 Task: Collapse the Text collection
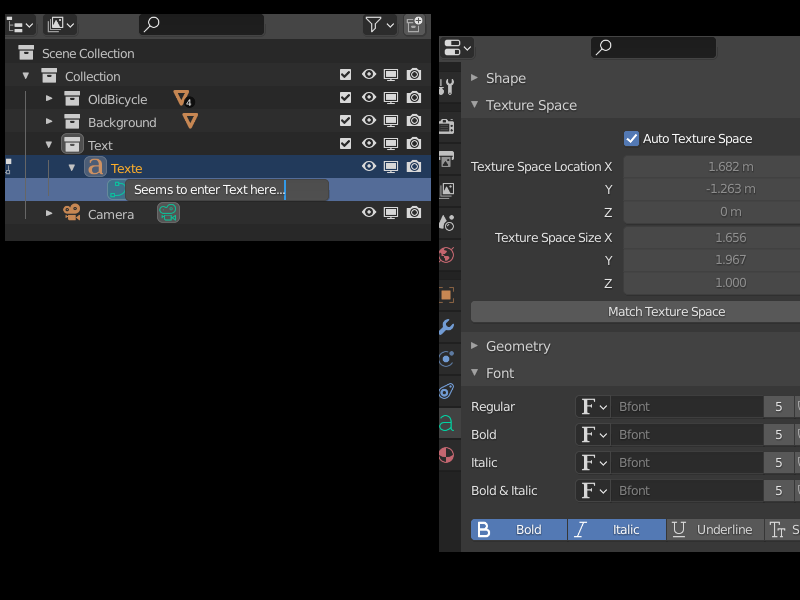(x=49, y=145)
